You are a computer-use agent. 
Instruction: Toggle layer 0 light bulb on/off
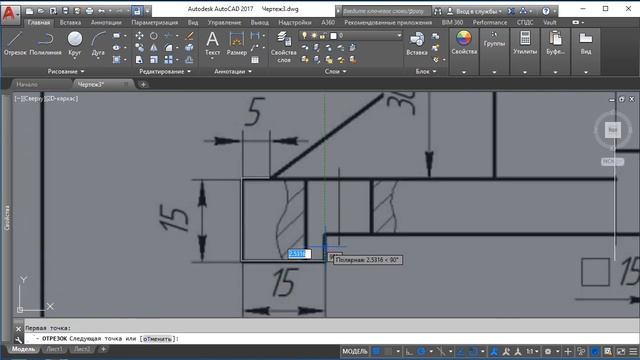(x=304, y=36)
